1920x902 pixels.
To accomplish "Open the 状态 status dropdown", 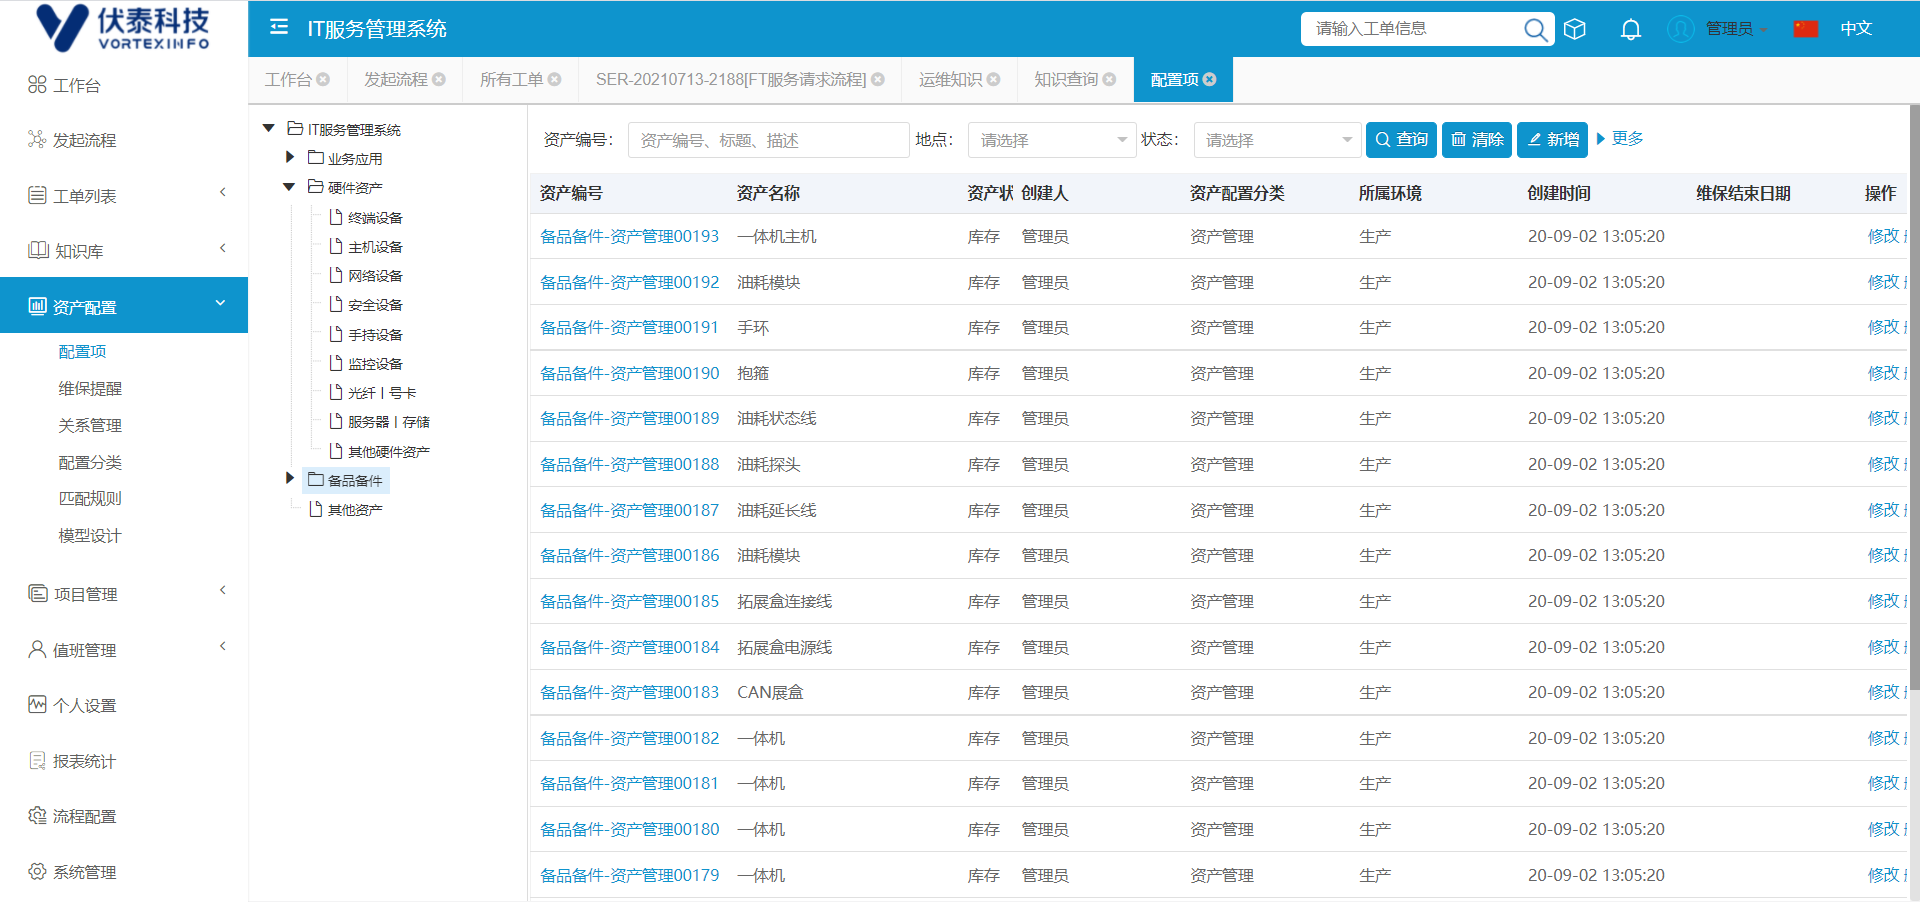I will 1277,140.
